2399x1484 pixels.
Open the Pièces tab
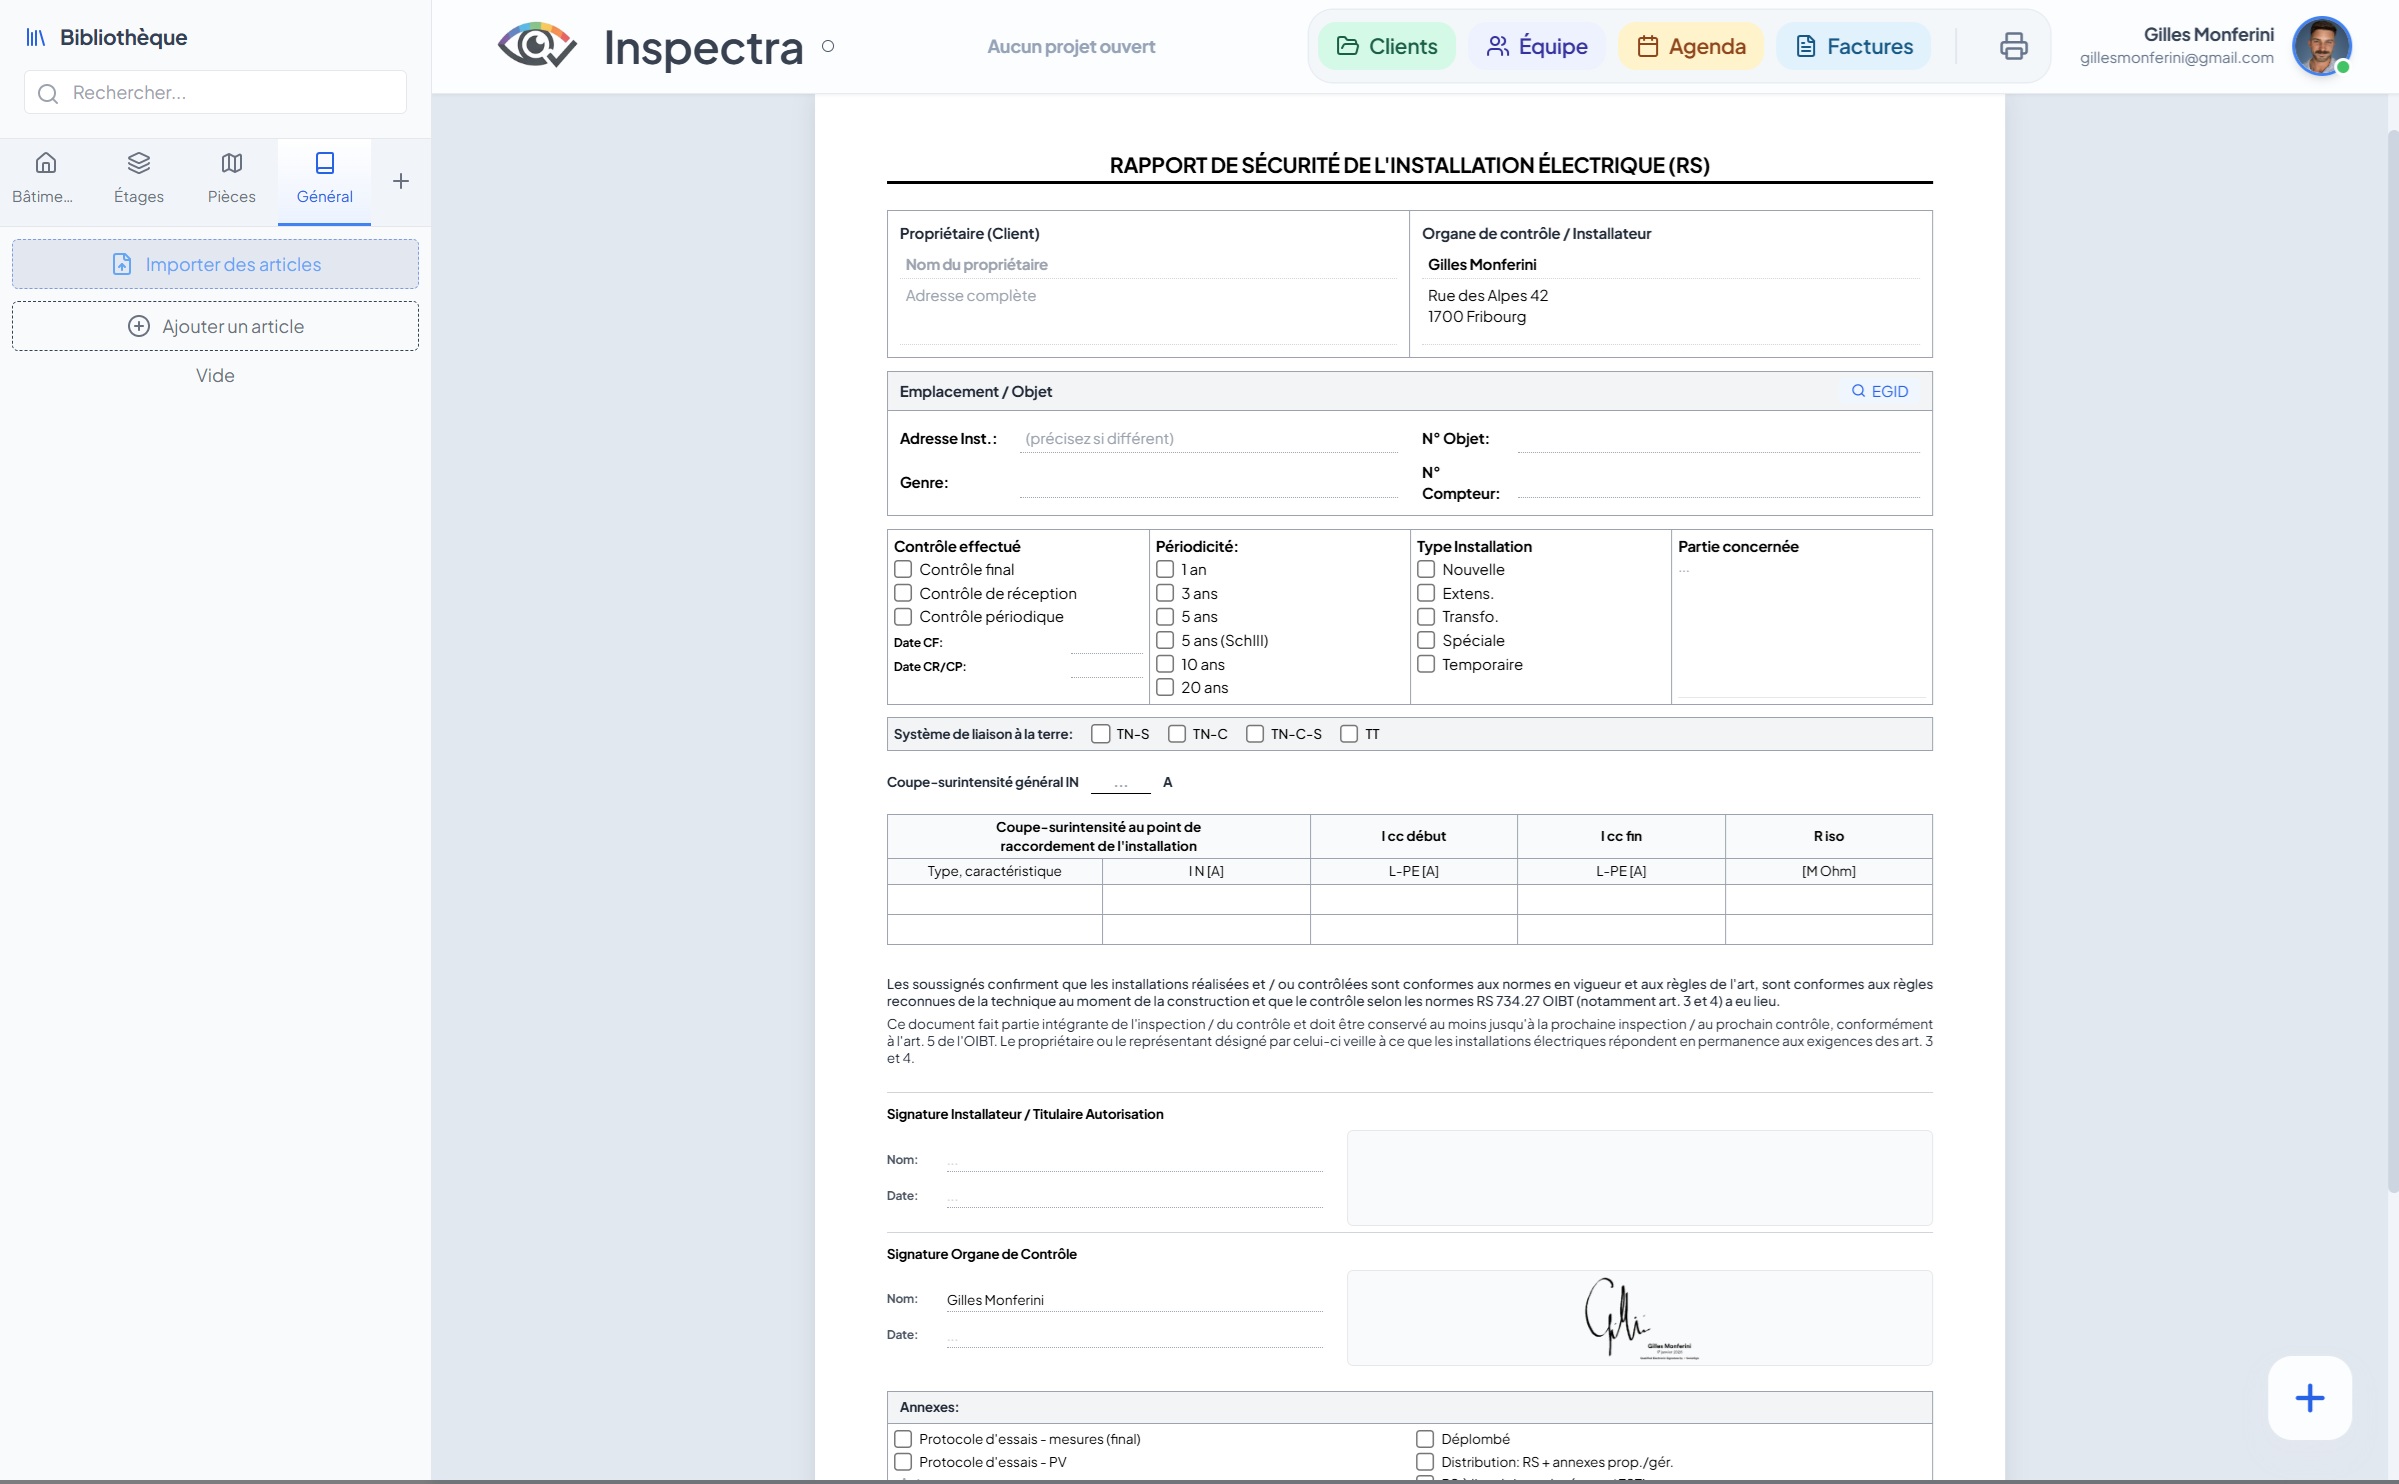click(231, 178)
